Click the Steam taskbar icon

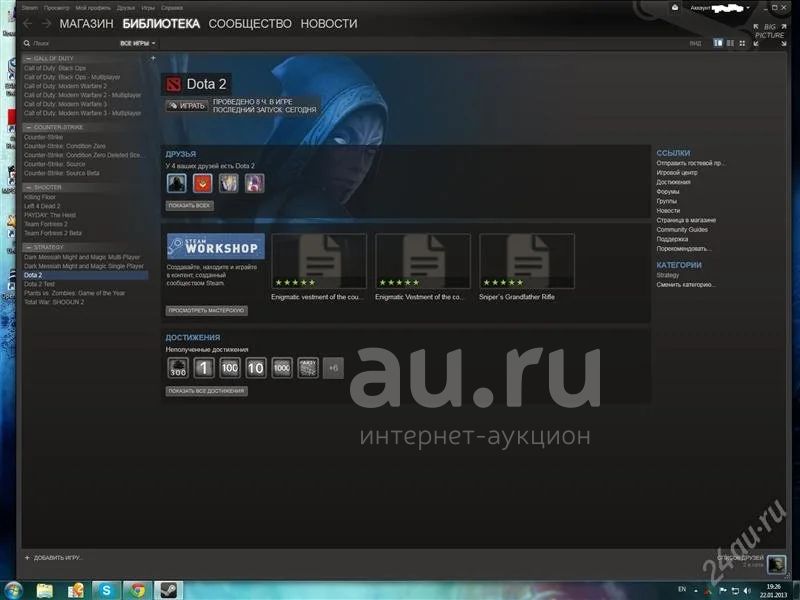[x=168, y=591]
